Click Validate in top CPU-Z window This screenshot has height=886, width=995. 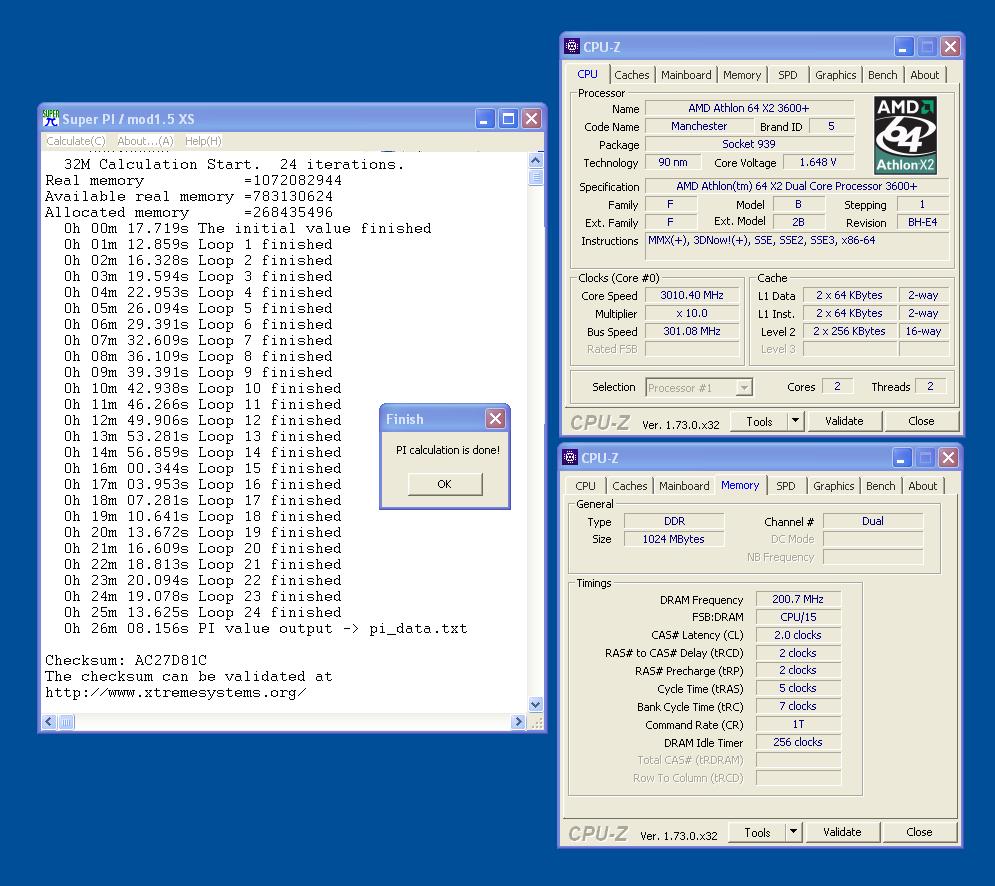844,421
